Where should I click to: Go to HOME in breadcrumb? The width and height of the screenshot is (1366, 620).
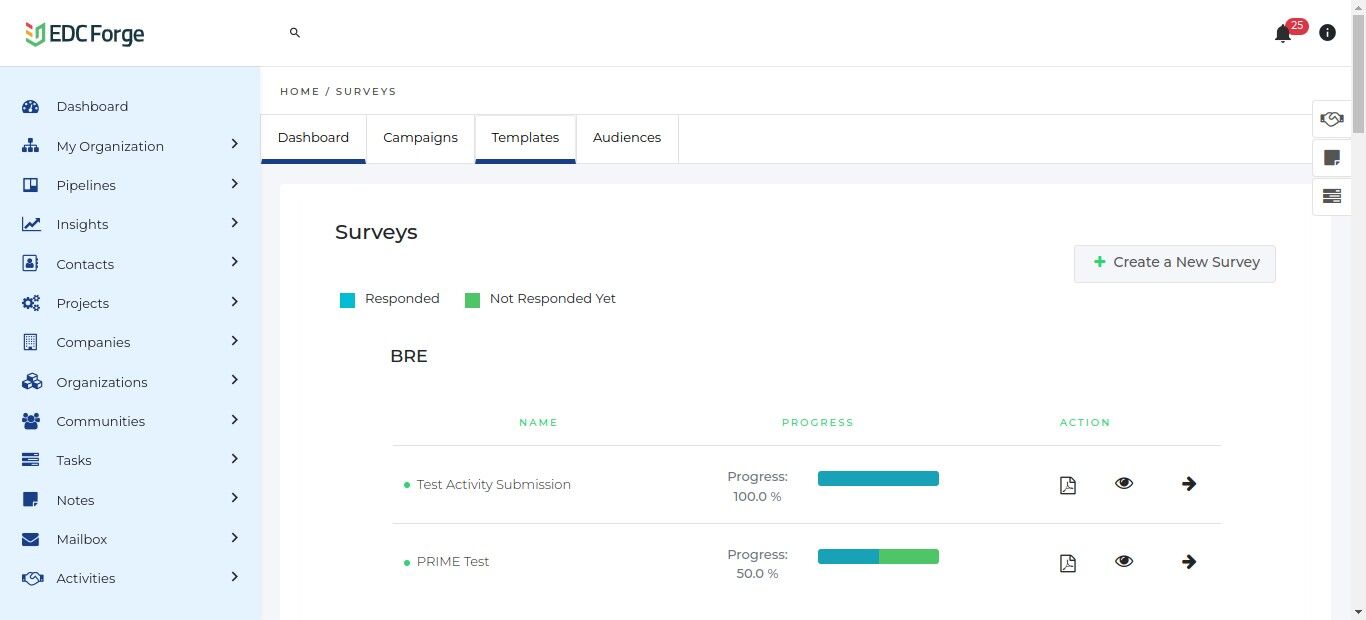pos(300,91)
